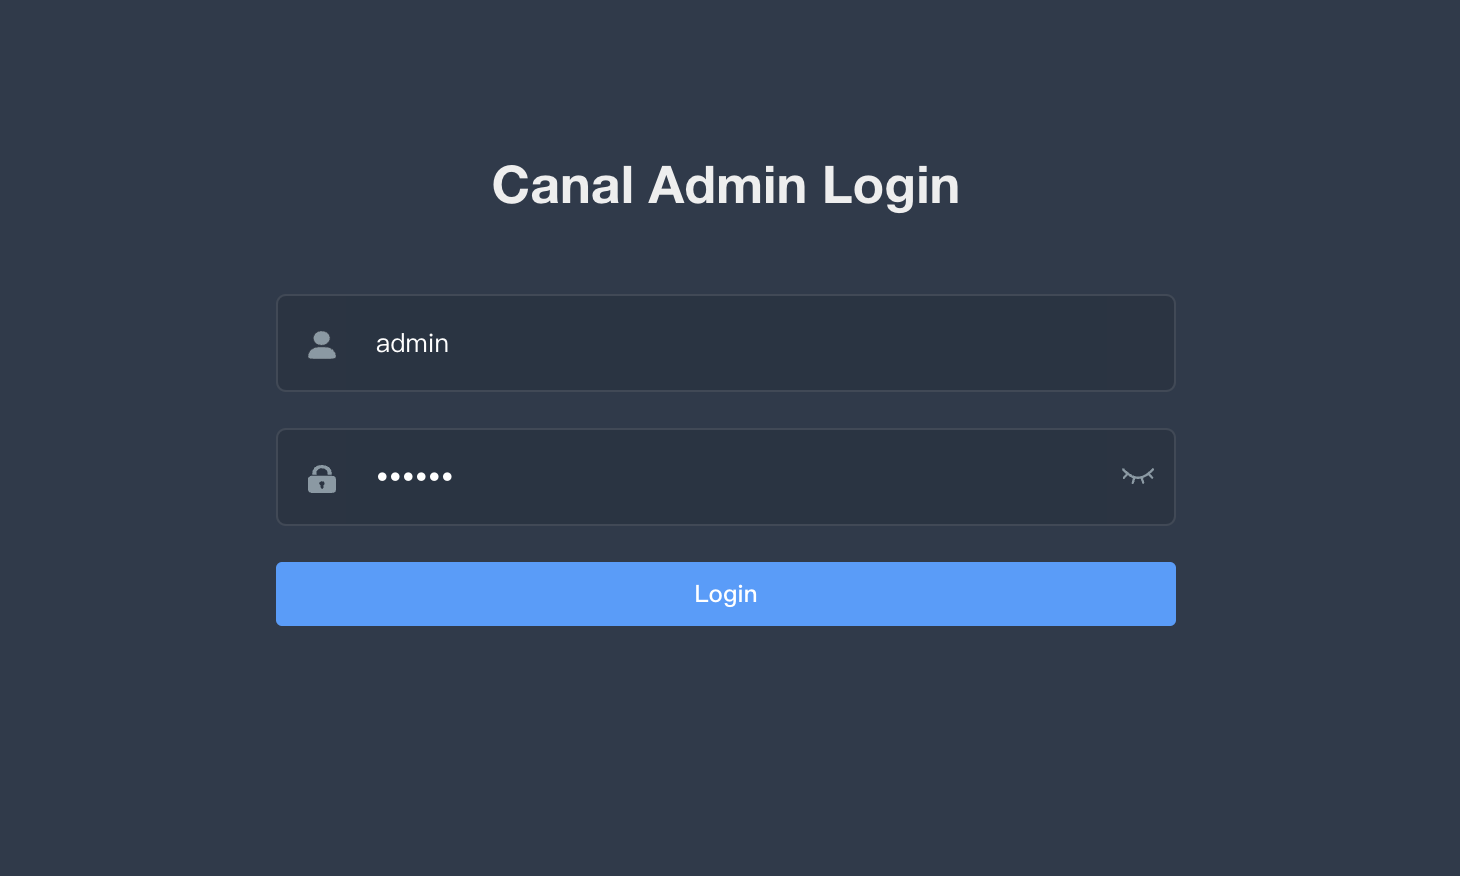Image resolution: width=1460 pixels, height=876 pixels.
Task: Click the user avatar icon
Action: pyautogui.click(x=322, y=345)
